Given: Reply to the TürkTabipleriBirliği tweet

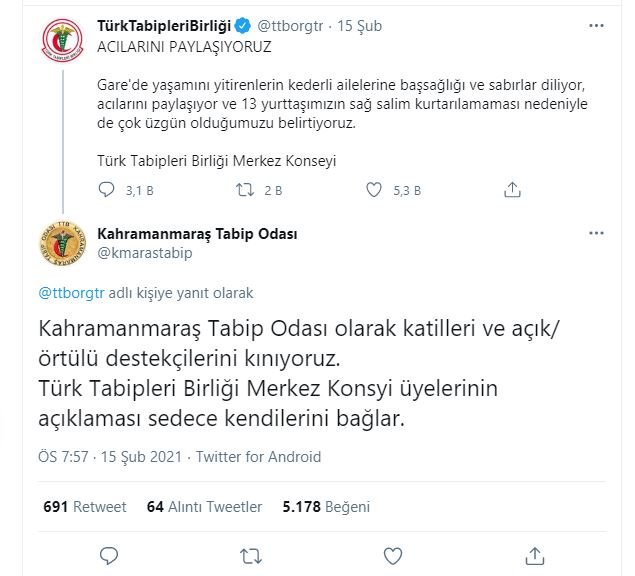Looking at the screenshot, I should [x=108, y=189].
